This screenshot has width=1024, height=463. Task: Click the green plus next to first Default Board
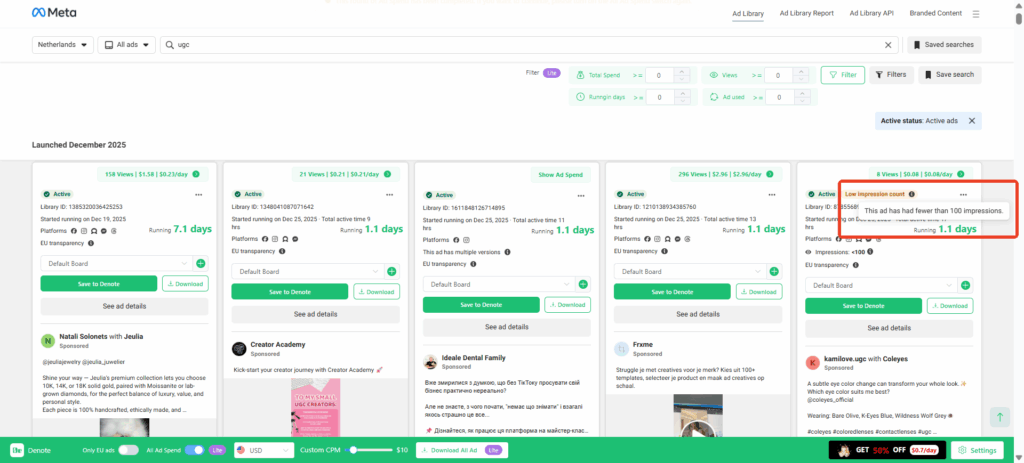click(200, 263)
